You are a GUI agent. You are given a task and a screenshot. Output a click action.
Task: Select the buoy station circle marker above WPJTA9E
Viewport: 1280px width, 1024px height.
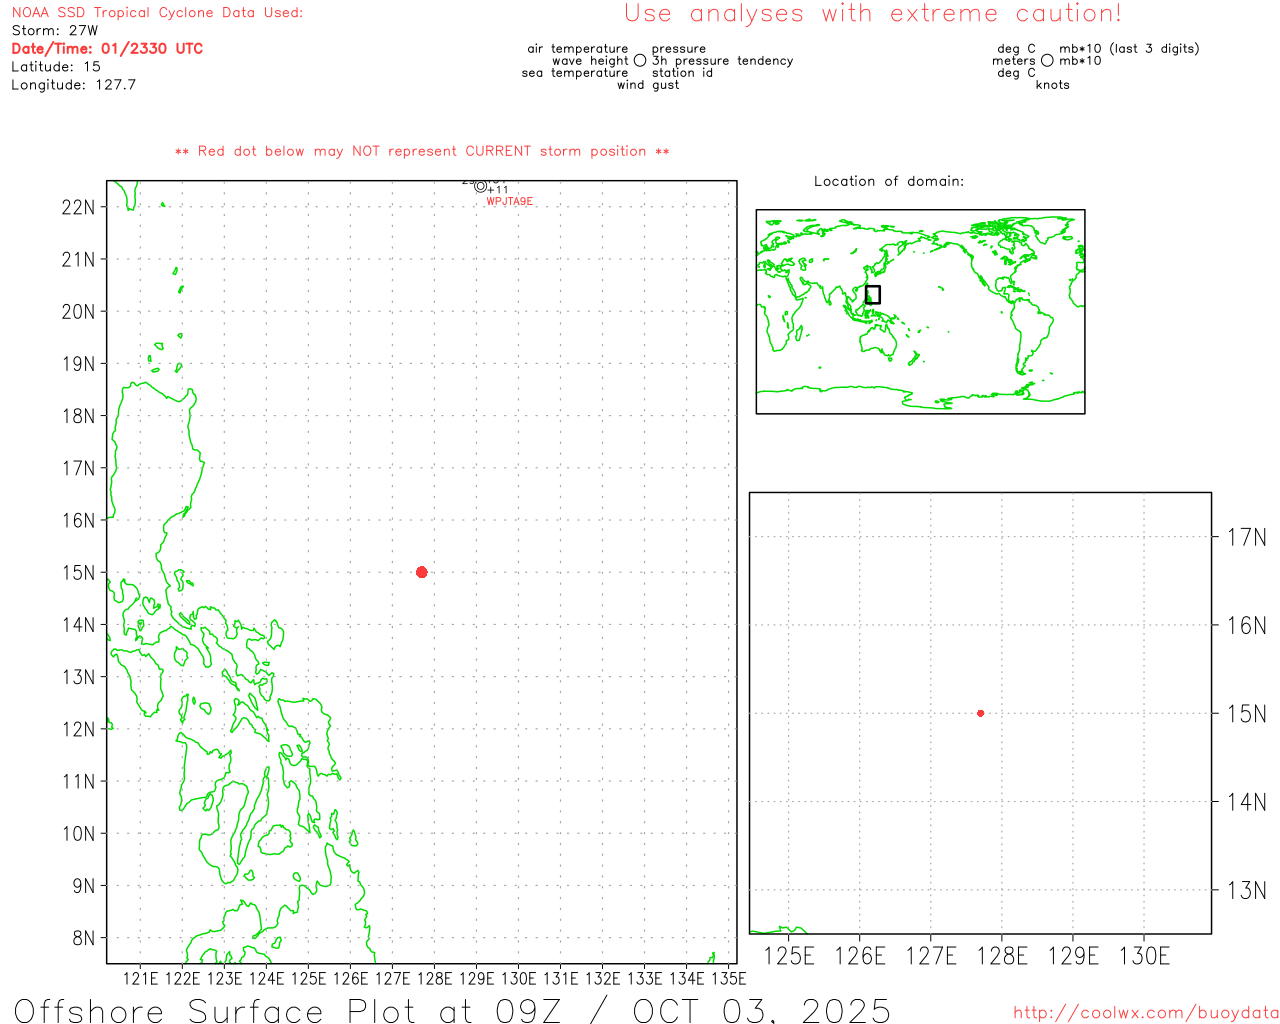pyautogui.click(x=481, y=186)
